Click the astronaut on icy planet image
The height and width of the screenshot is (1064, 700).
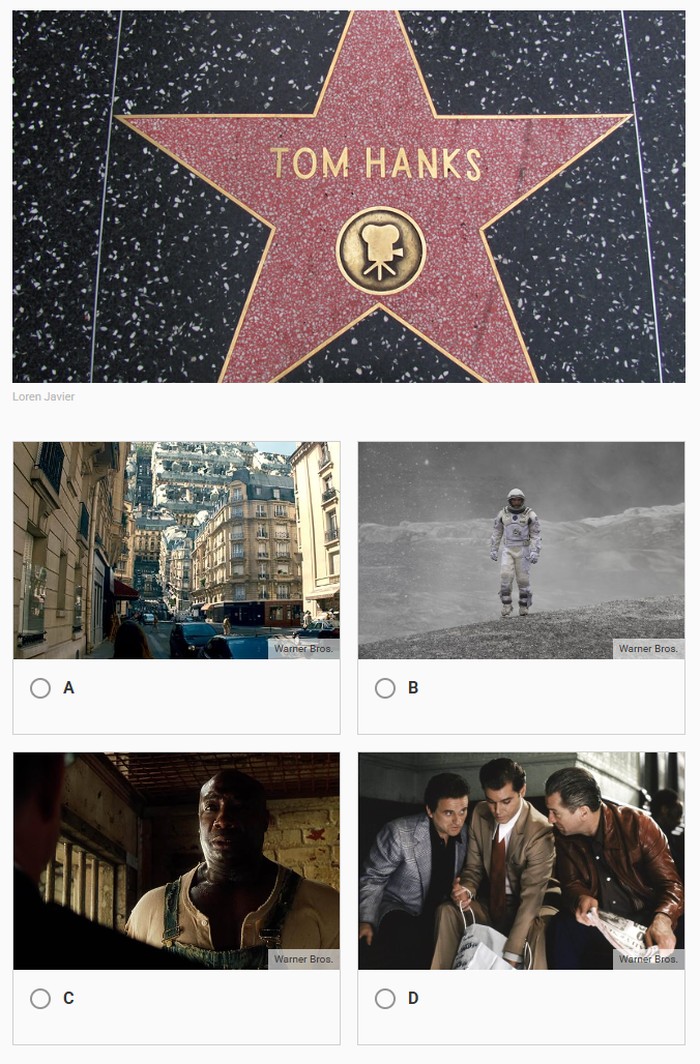click(x=522, y=550)
